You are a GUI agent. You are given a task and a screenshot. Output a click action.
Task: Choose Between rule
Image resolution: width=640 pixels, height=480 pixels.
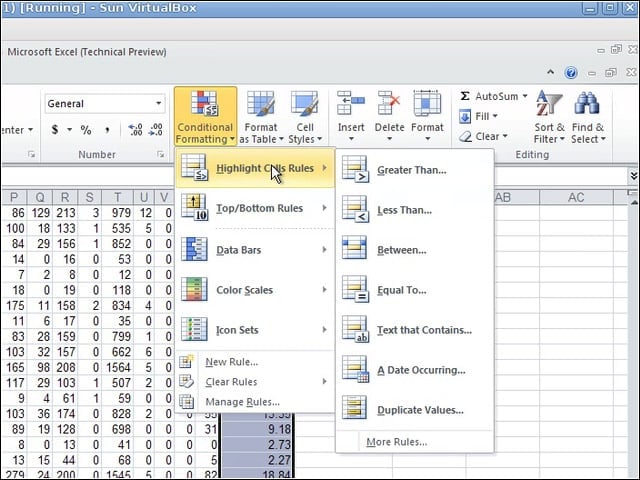tap(414, 250)
